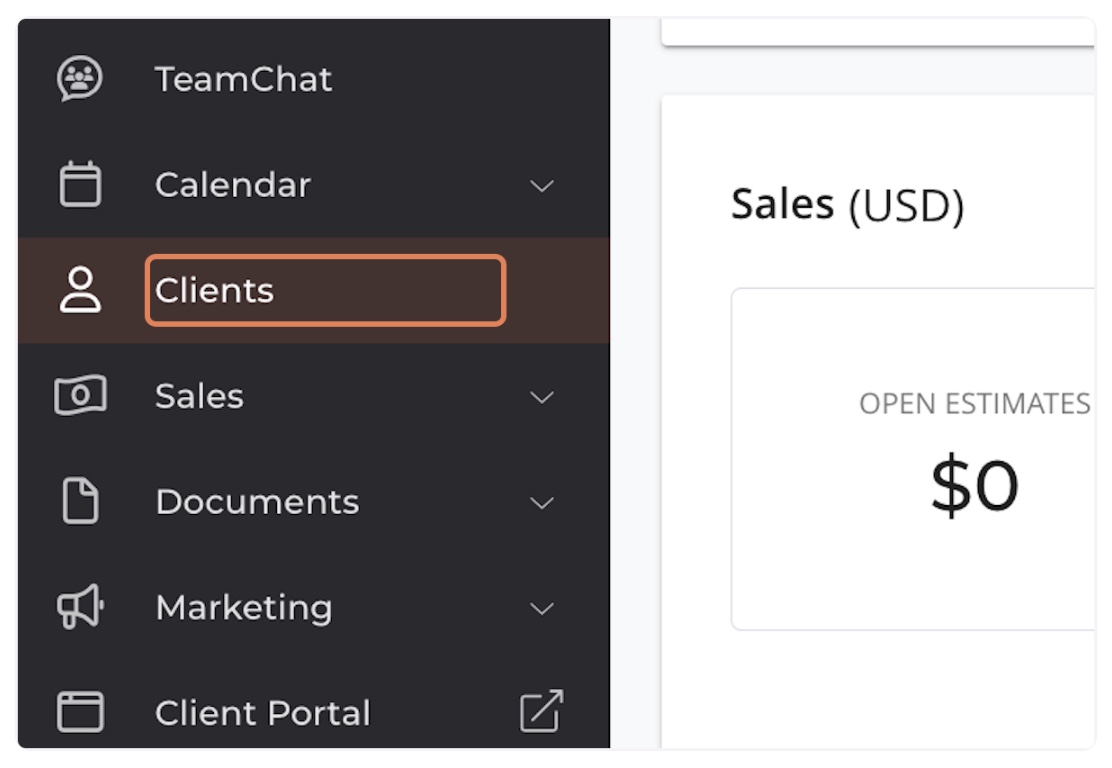Screen dimensions: 1112x768
Task: Click the TeamChat speech bubble icon
Action: (79, 78)
